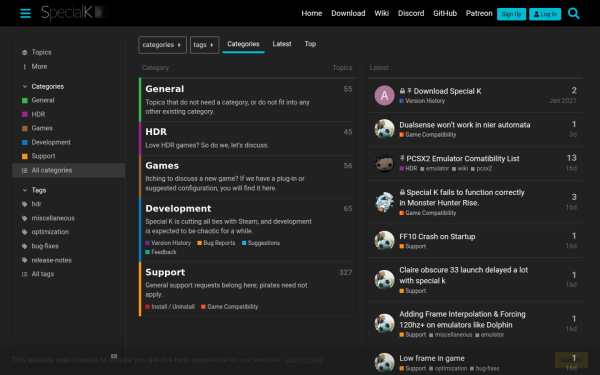
Task: Click the optimization tag icon in sidebar
Action: tap(24, 232)
